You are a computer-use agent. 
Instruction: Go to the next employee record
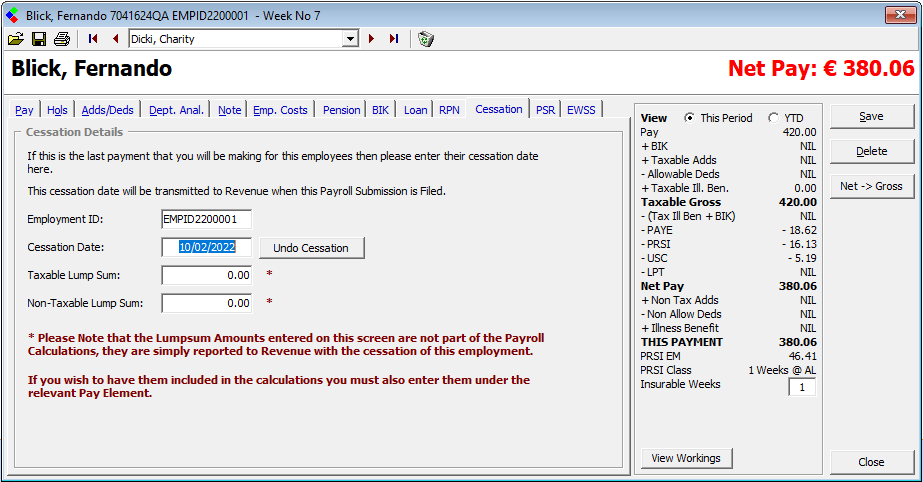click(x=372, y=39)
